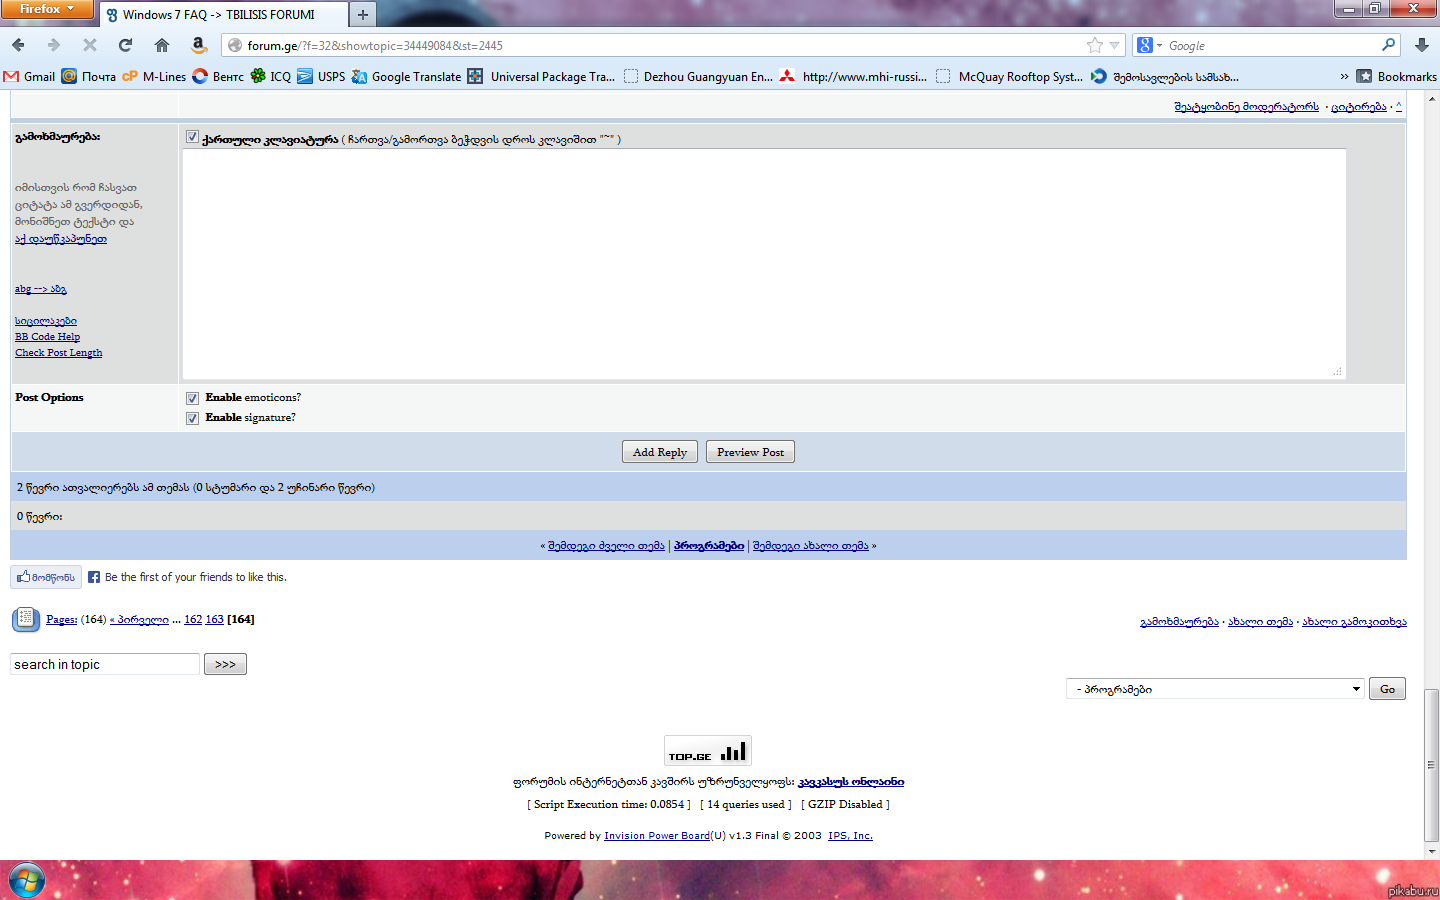Open the mhi-russi bookmark

pyautogui.click(x=853, y=76)
